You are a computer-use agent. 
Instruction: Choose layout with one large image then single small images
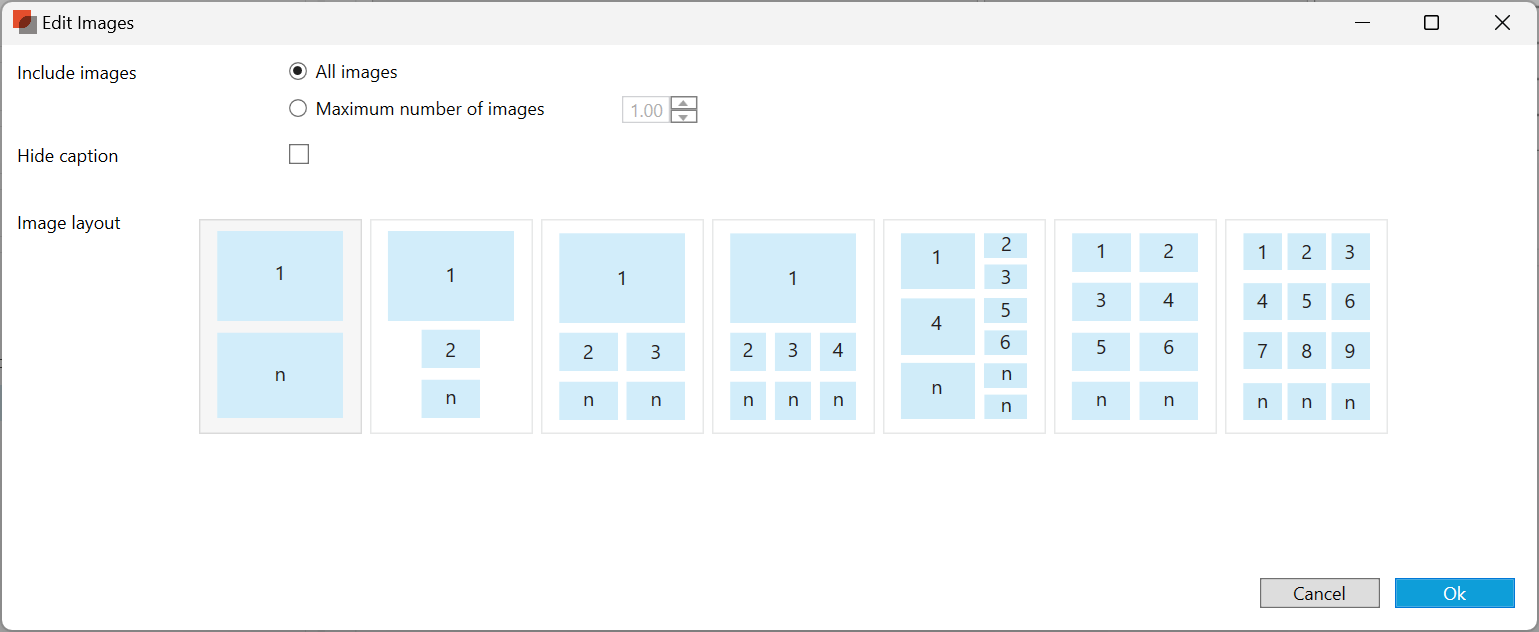[x=451, y=326]
